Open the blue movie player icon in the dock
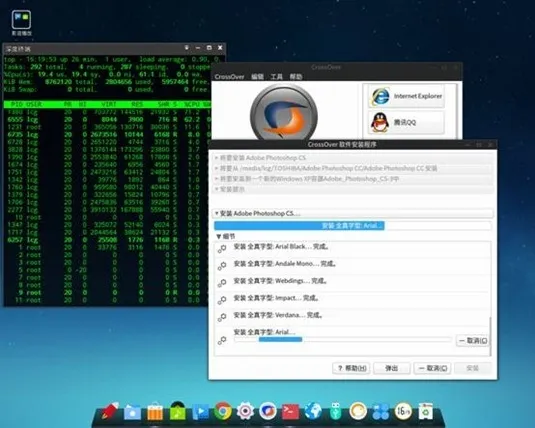This screenshot has height=428, width=535. (201, 412)
